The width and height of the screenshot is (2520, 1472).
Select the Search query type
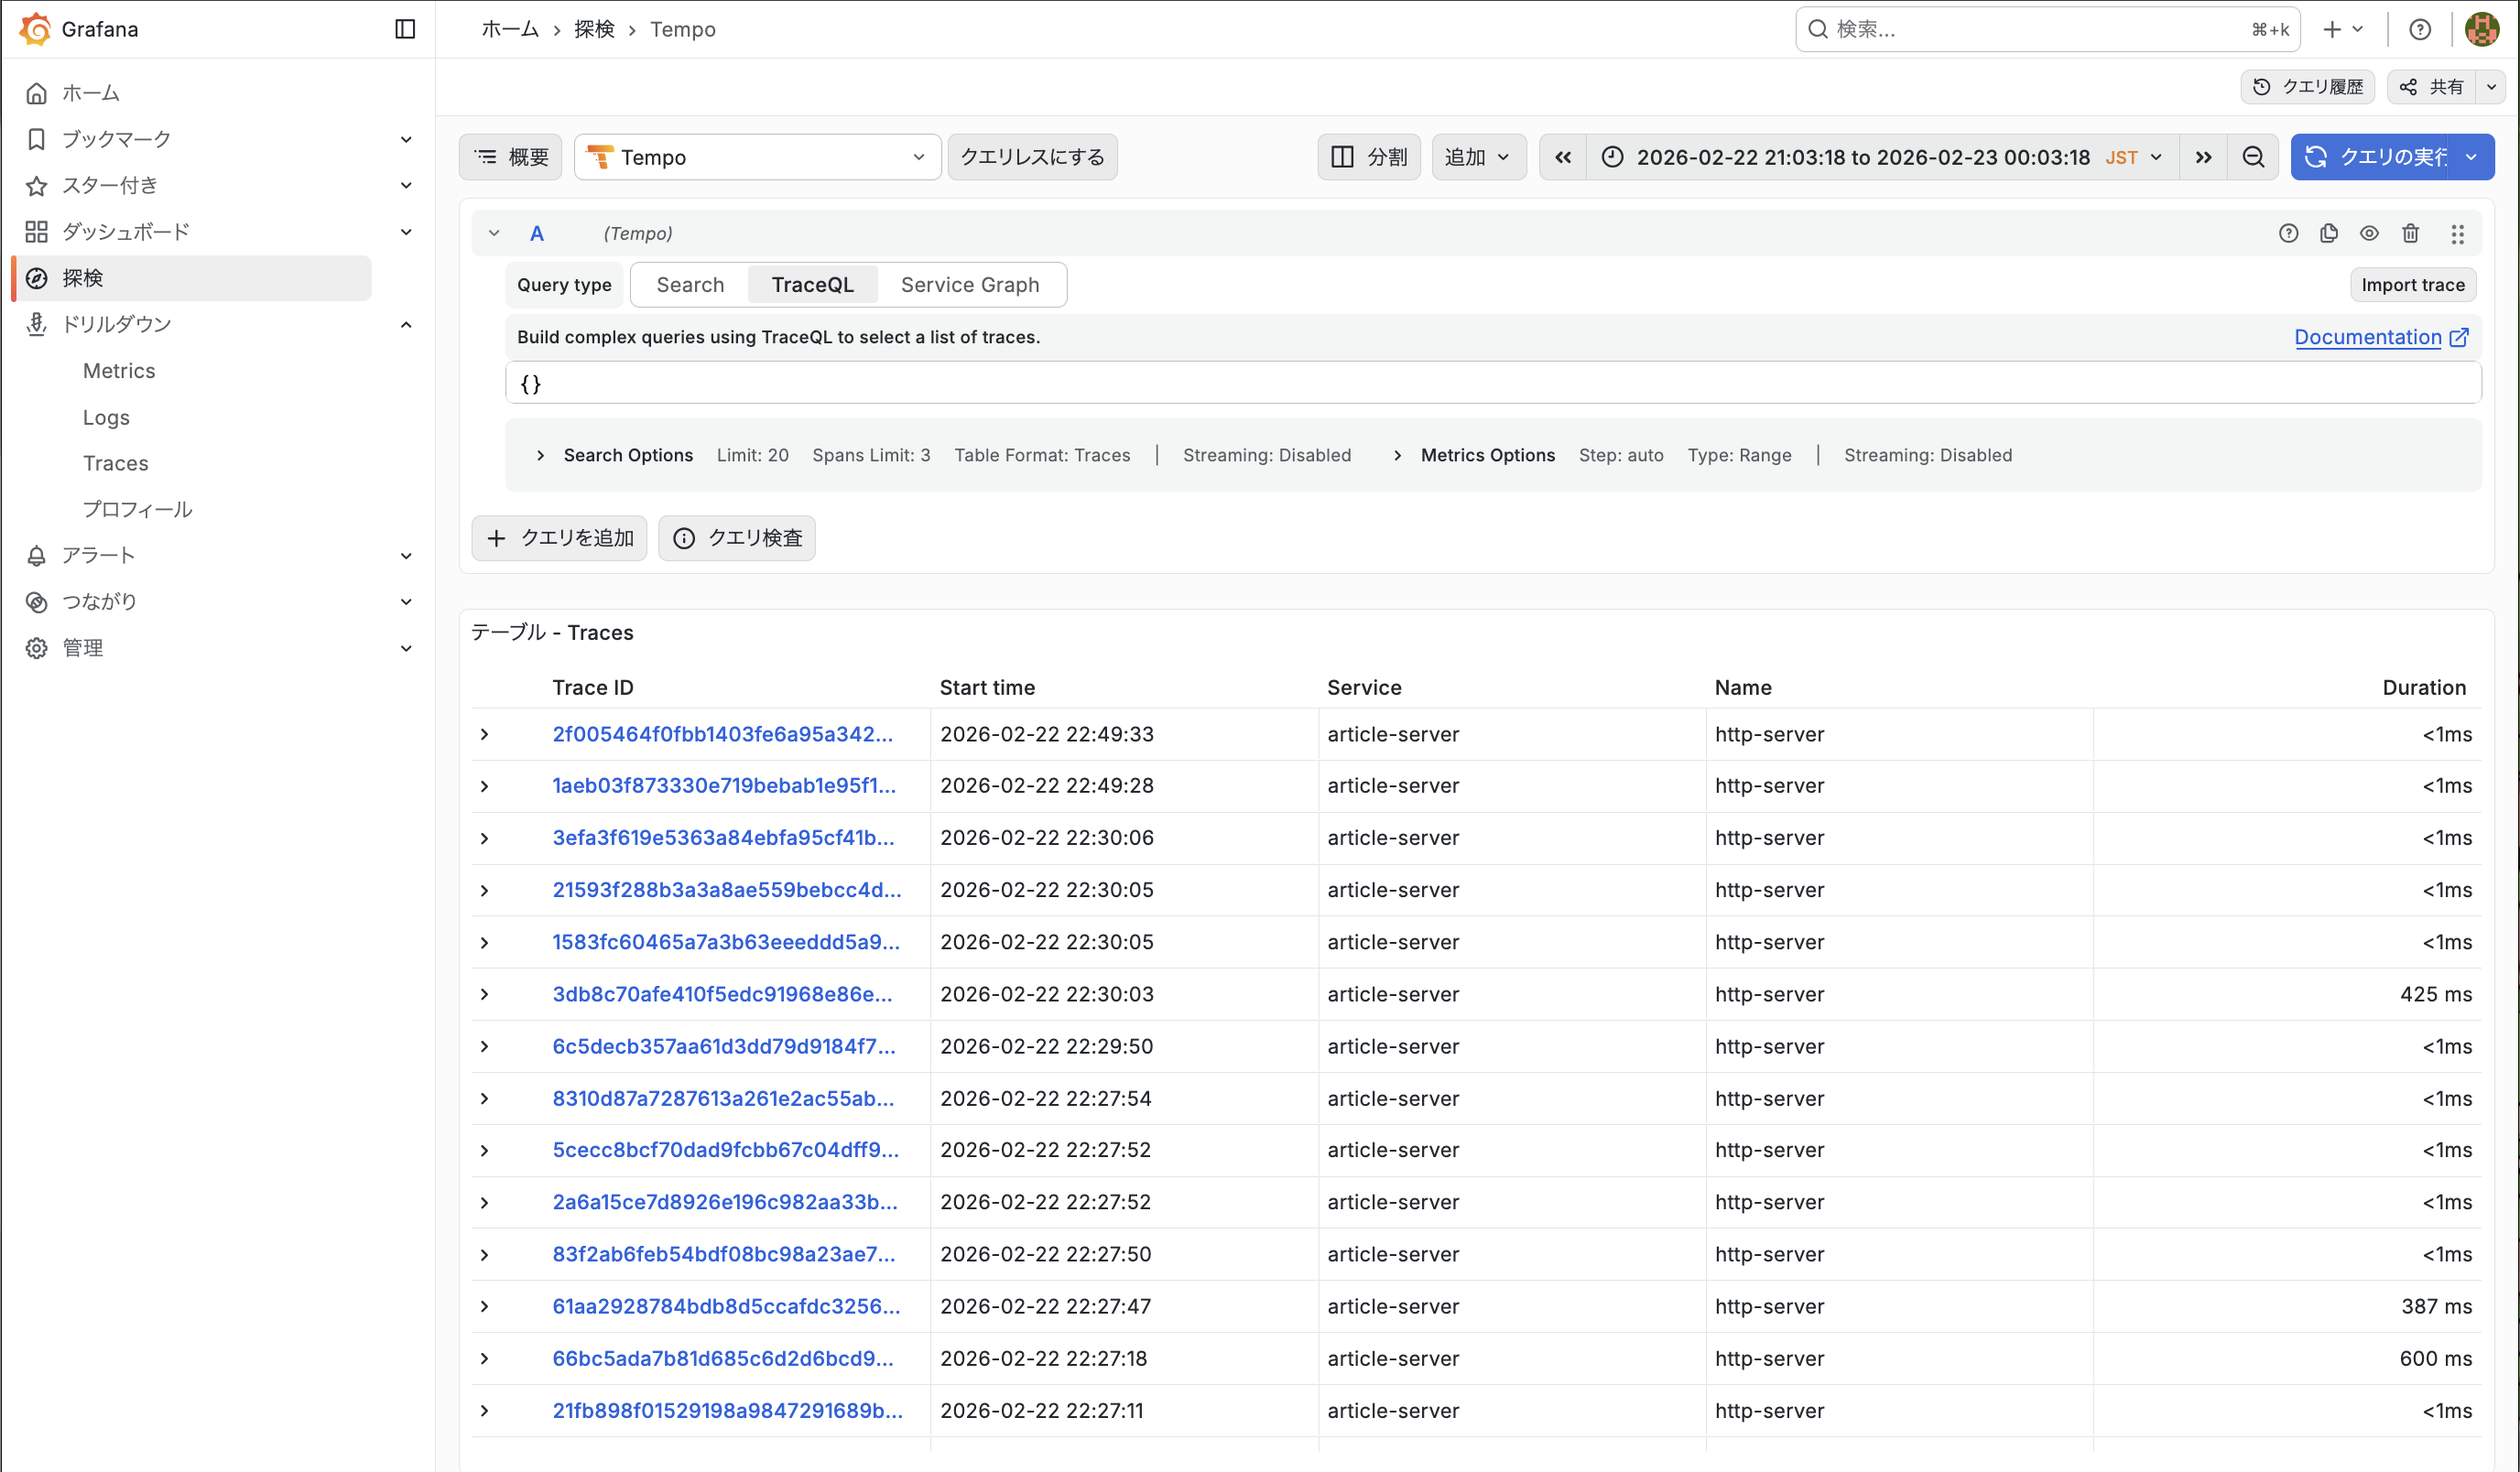tap(690, 285)
